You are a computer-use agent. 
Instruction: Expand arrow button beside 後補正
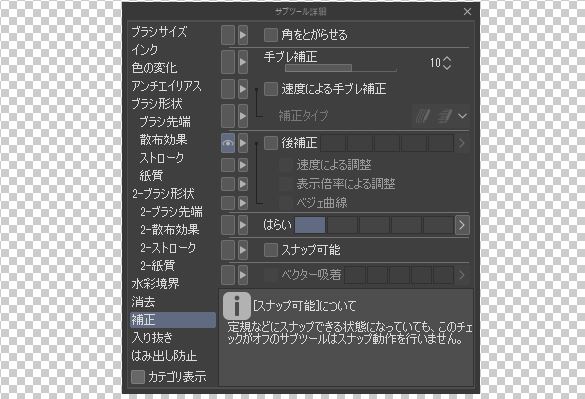[243, 143]
